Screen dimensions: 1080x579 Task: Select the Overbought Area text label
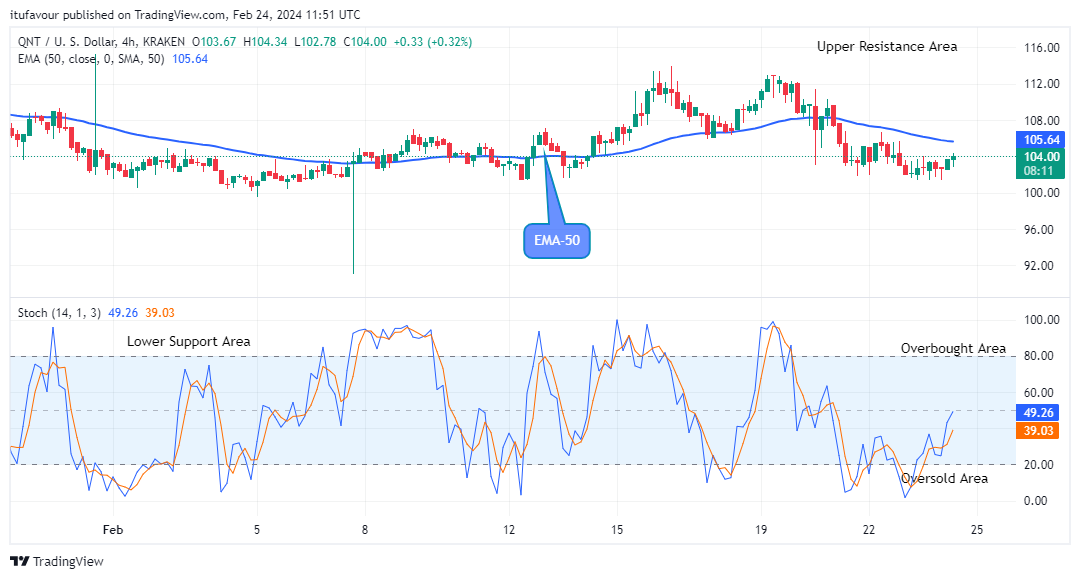(953, 348)
